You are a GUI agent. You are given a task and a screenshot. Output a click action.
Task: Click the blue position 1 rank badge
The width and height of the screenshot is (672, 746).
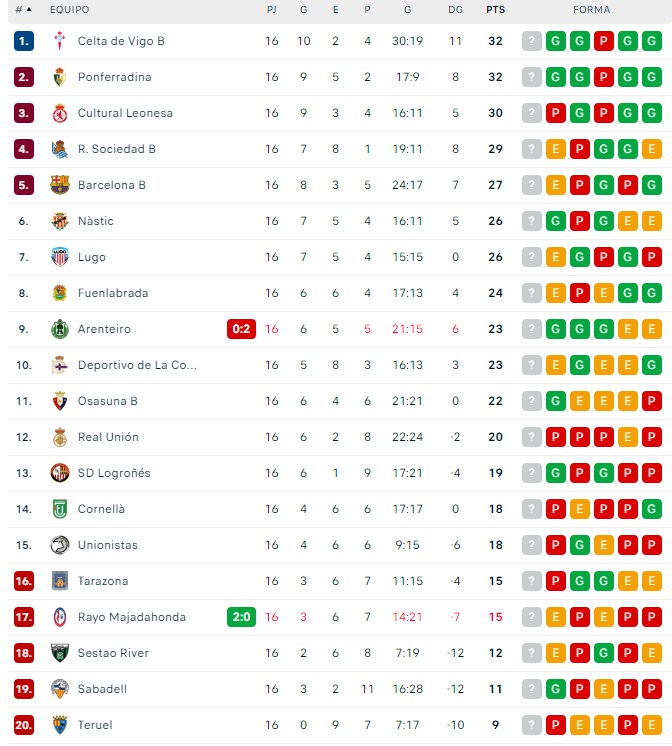[24, 41]
